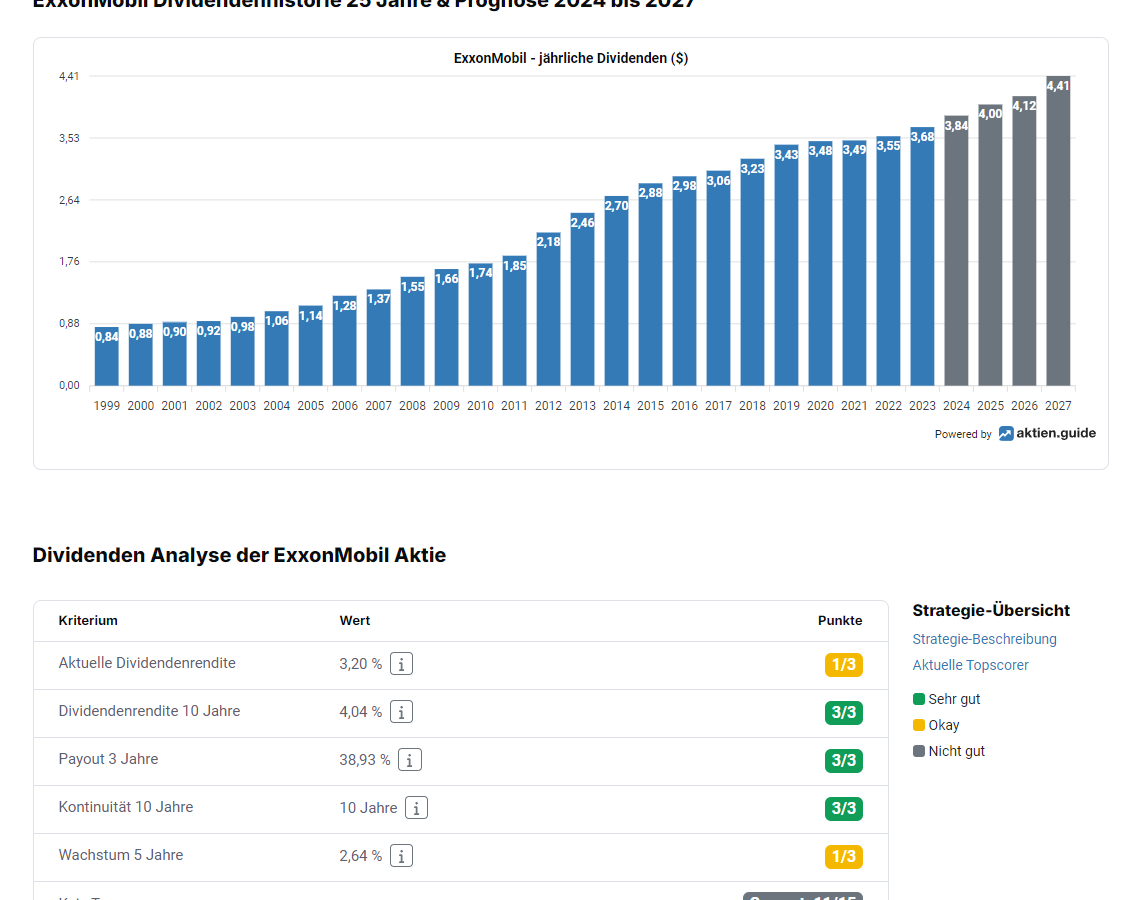Select the 1999 dividend bar labeled 0,84
The image size is (1137, 900).
point(107,356)
